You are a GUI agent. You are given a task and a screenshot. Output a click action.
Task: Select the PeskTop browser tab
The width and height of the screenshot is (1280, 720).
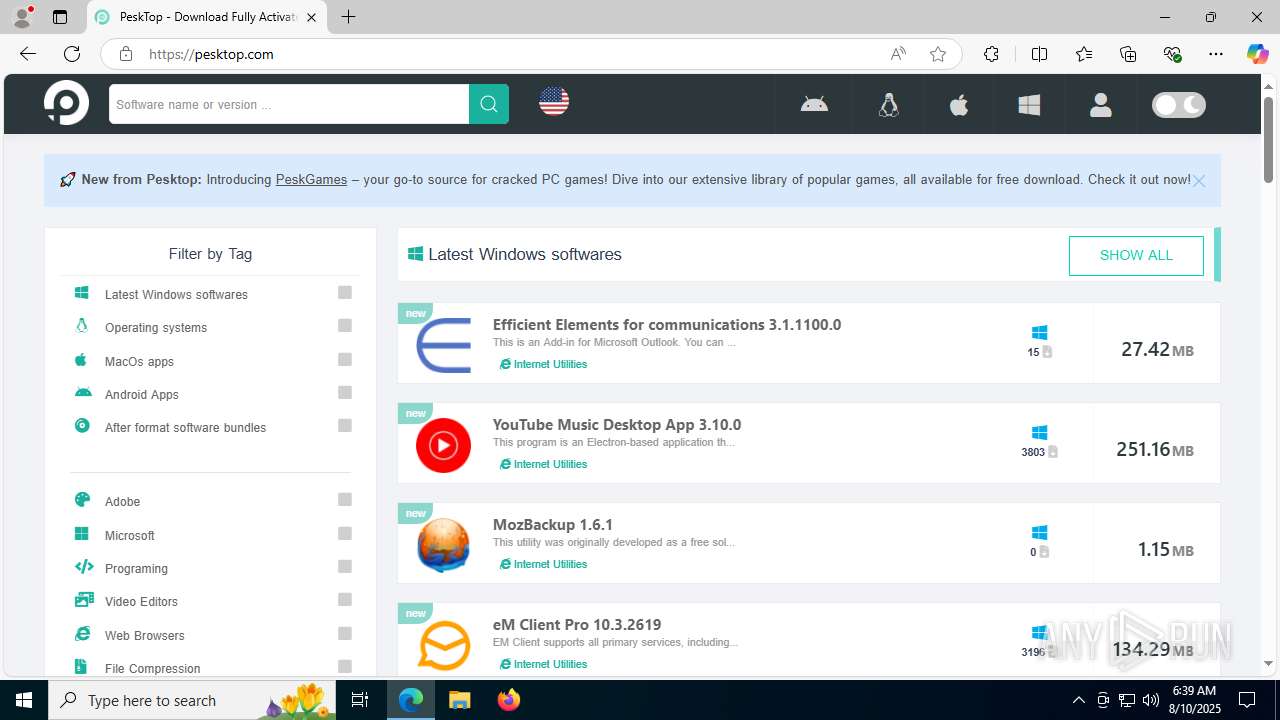[x=206, y=17]
